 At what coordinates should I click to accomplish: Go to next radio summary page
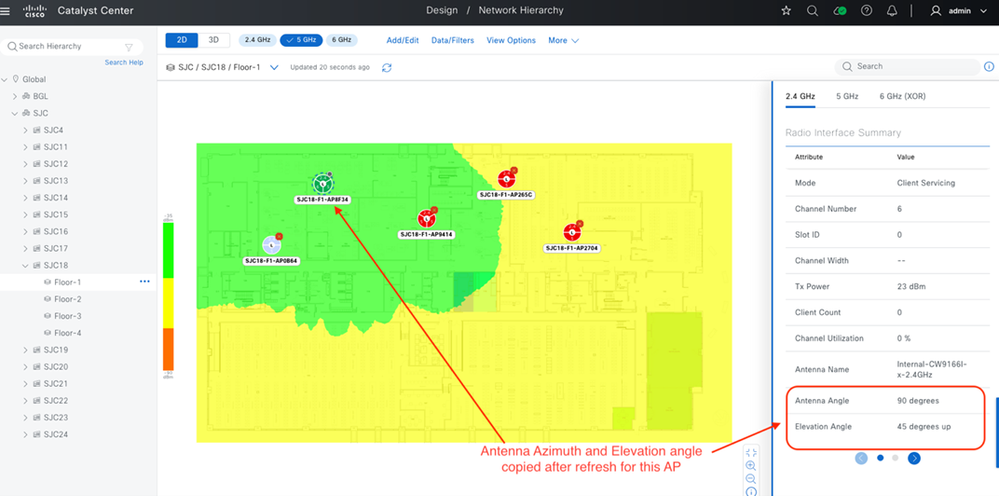click(x=914, y=458)
